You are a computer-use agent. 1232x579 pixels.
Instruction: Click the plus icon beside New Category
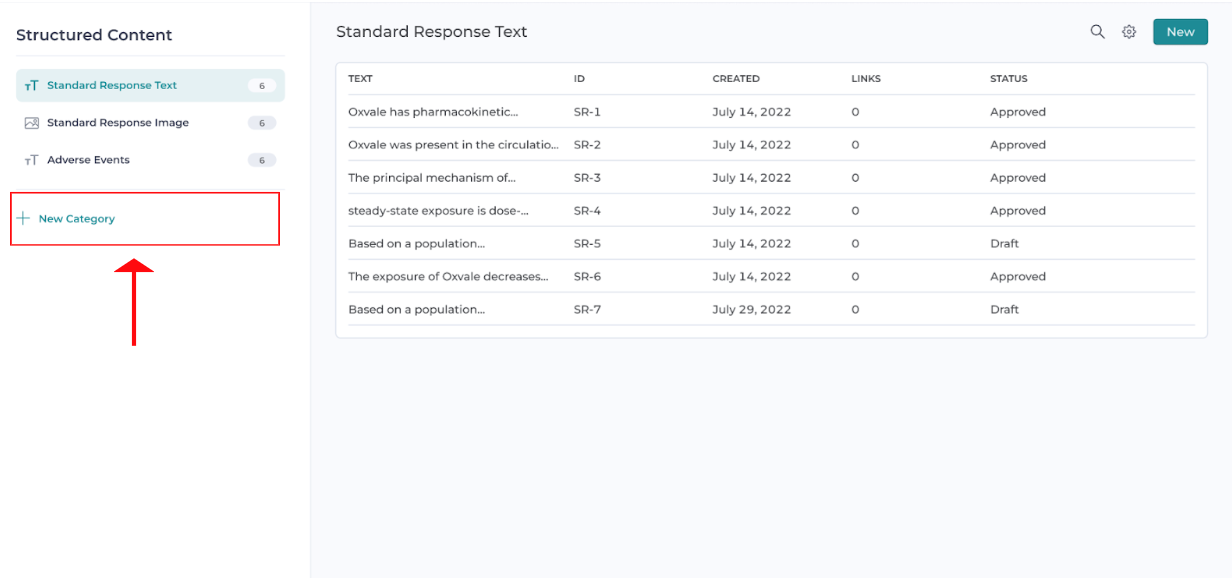click(x=23, y=217)
